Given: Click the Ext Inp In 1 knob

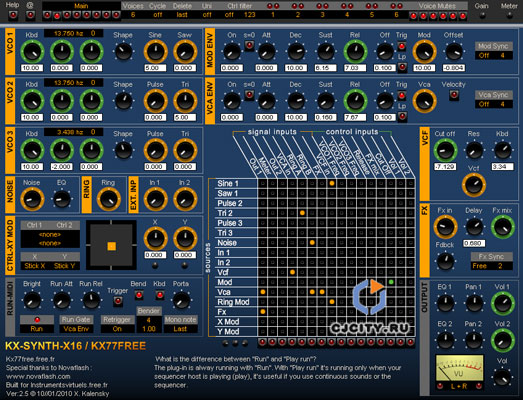Looking at the screenshot, I should point(155,199).
